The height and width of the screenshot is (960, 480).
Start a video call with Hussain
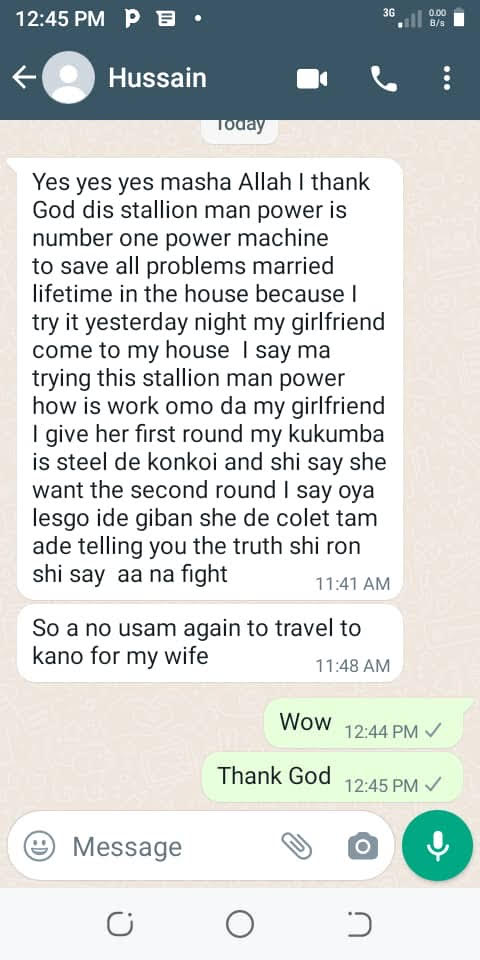312,79
